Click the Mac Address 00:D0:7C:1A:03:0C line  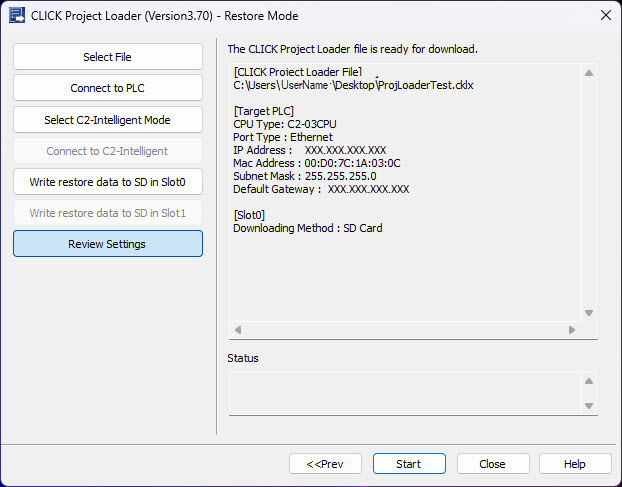point(317,163)
